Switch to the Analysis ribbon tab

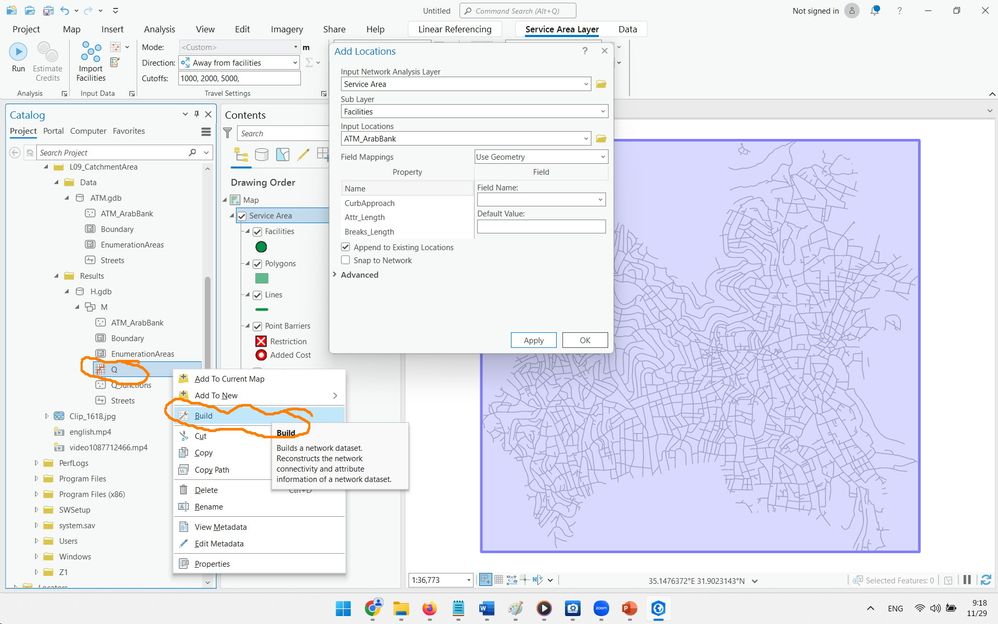pos(159,29)
